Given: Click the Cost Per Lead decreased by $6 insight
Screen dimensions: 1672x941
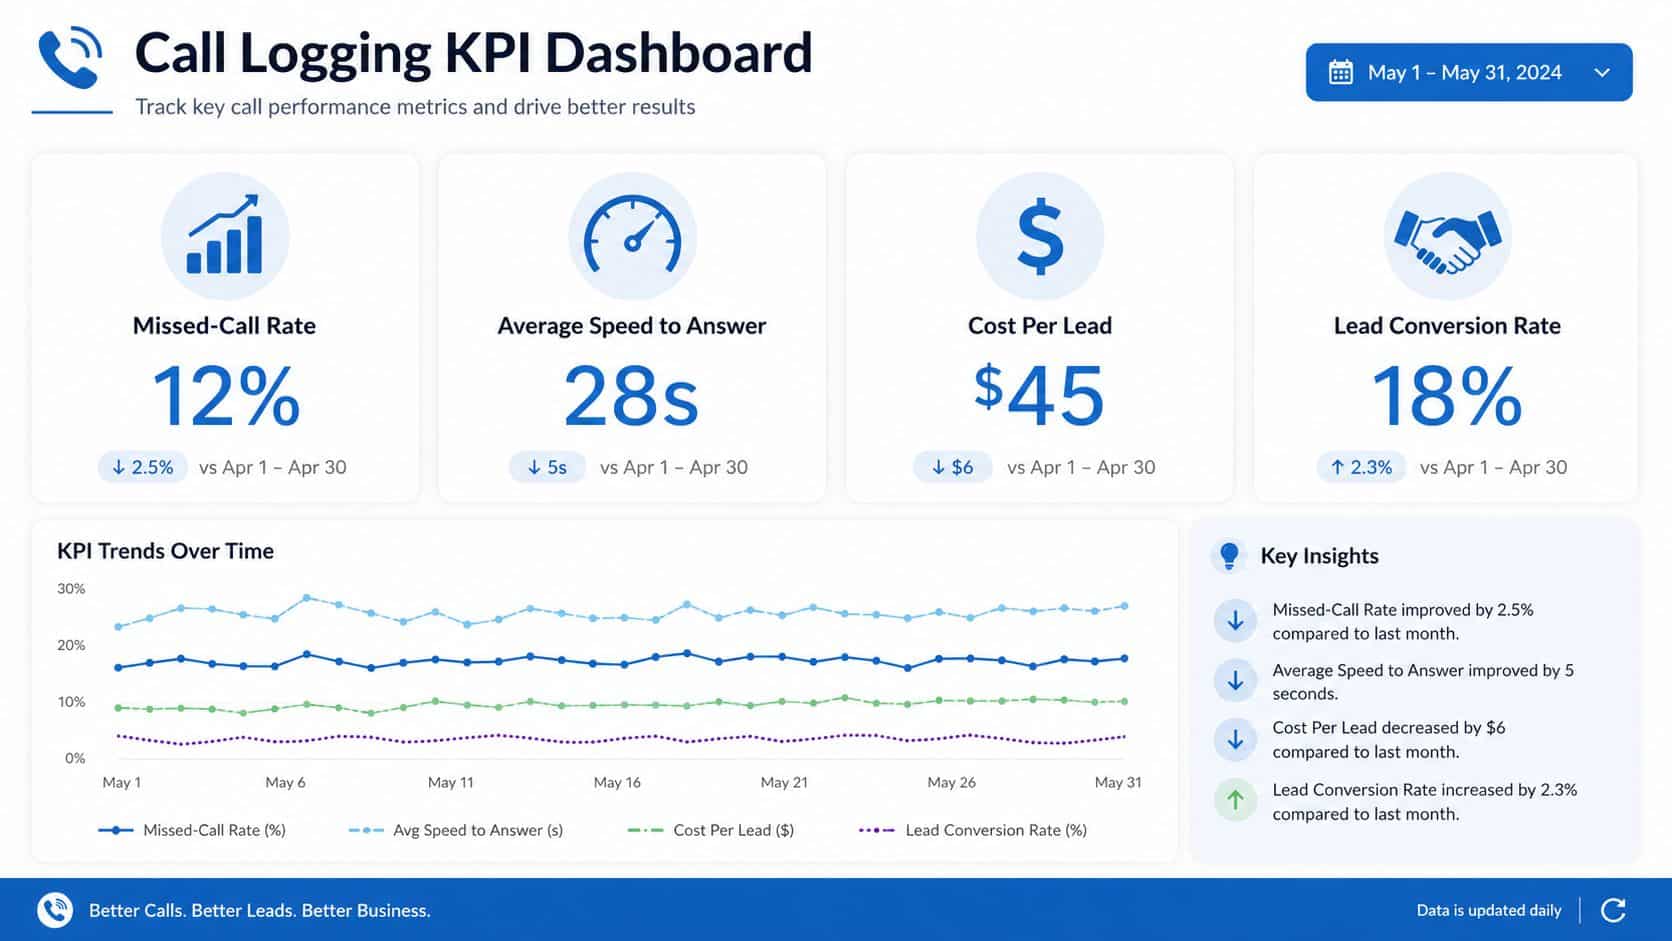Looking at the screenshot, I should (1388, 740).
